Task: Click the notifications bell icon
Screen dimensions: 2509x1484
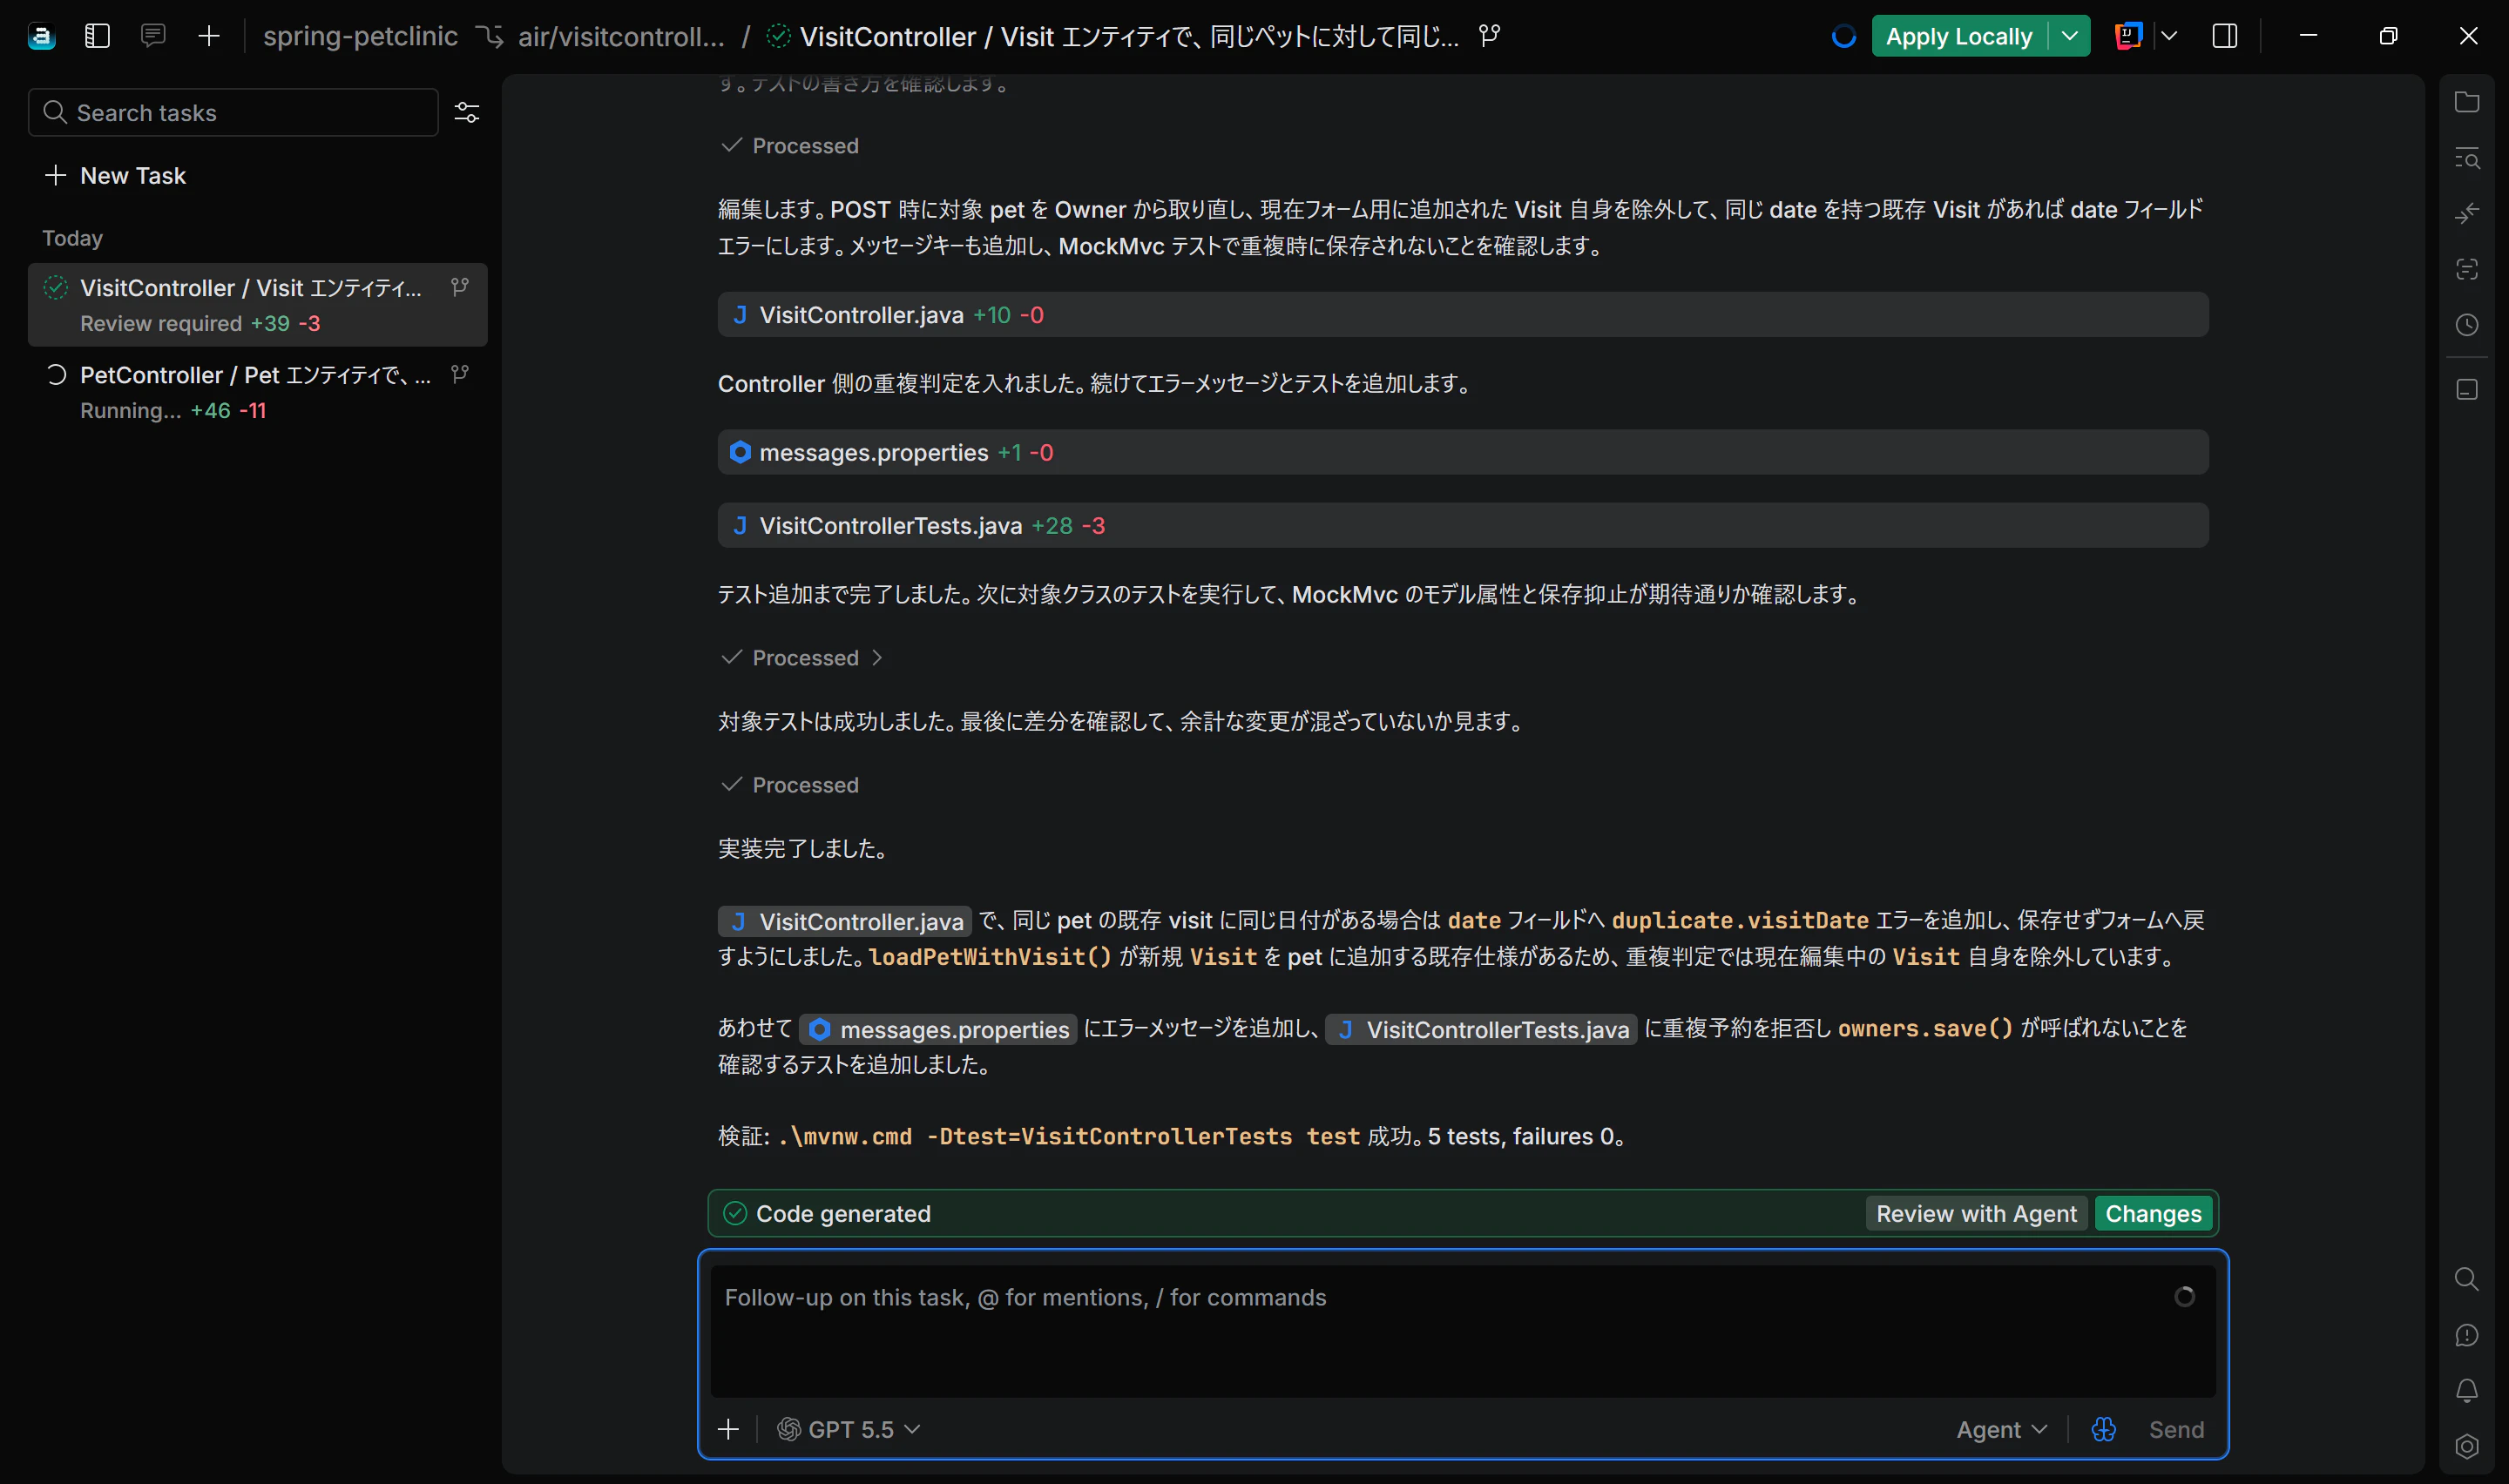Action: pos(2467,1390)
